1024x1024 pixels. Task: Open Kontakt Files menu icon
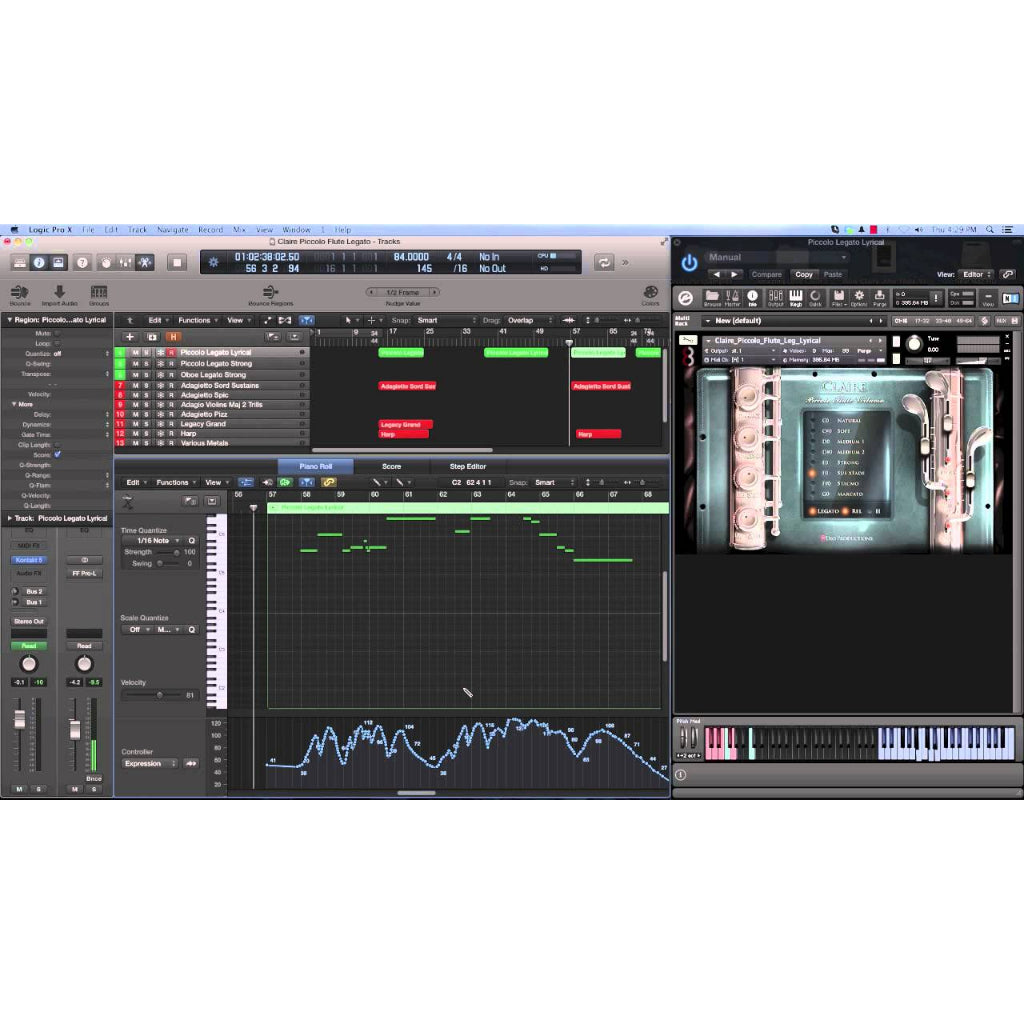841,295
